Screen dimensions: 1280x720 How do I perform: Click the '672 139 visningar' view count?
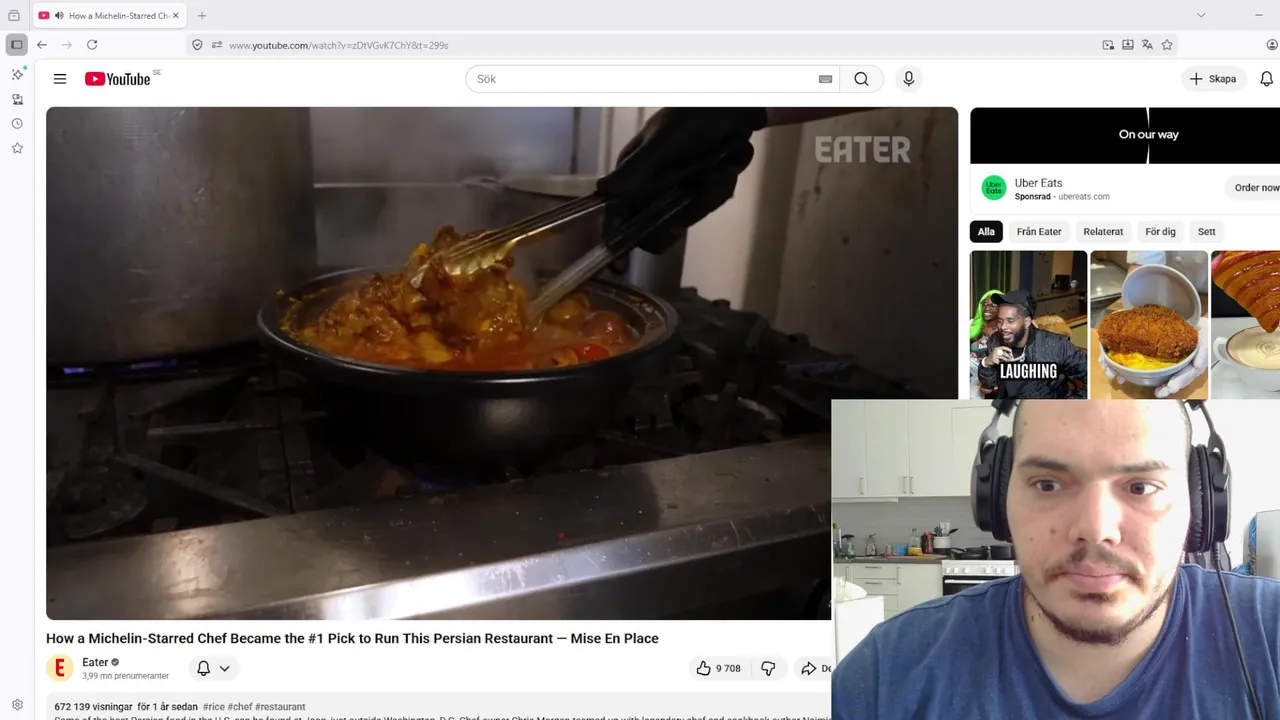tap(93, 707)
